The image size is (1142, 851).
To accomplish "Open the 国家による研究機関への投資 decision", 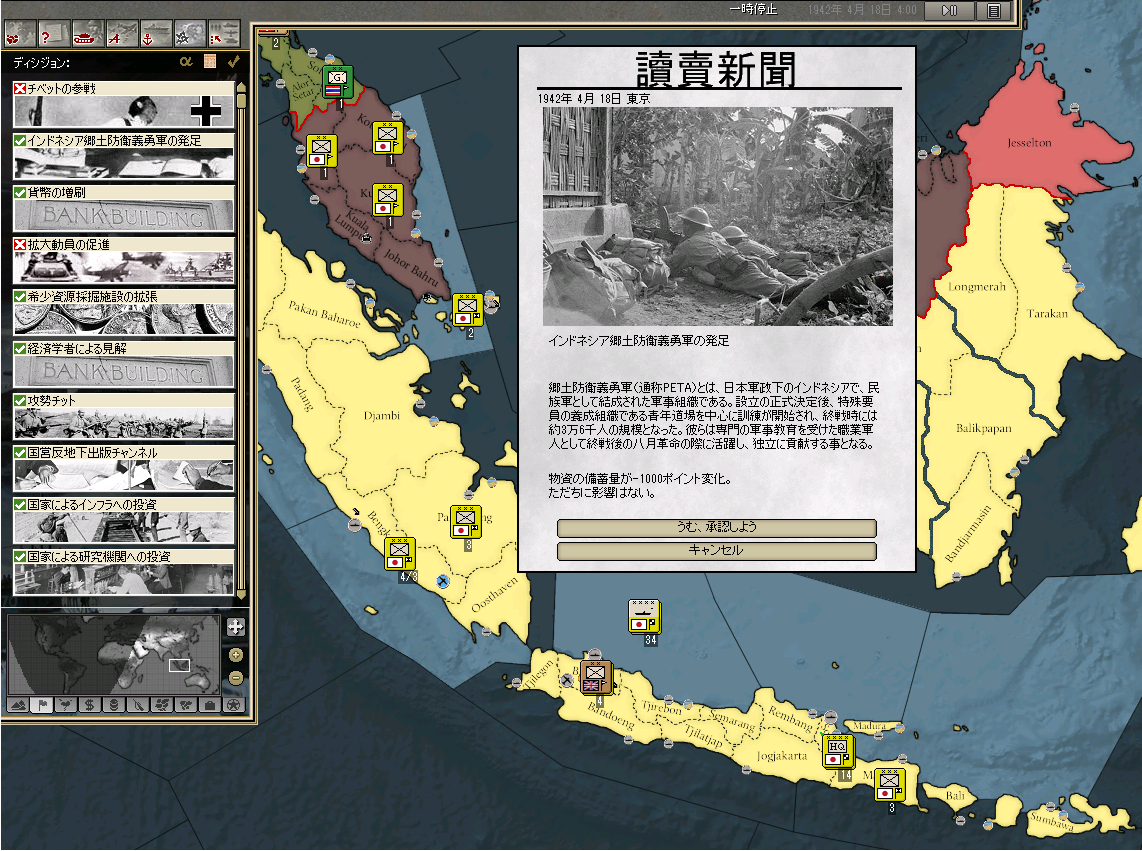I will pyautogui.click(x=124, y=573).
